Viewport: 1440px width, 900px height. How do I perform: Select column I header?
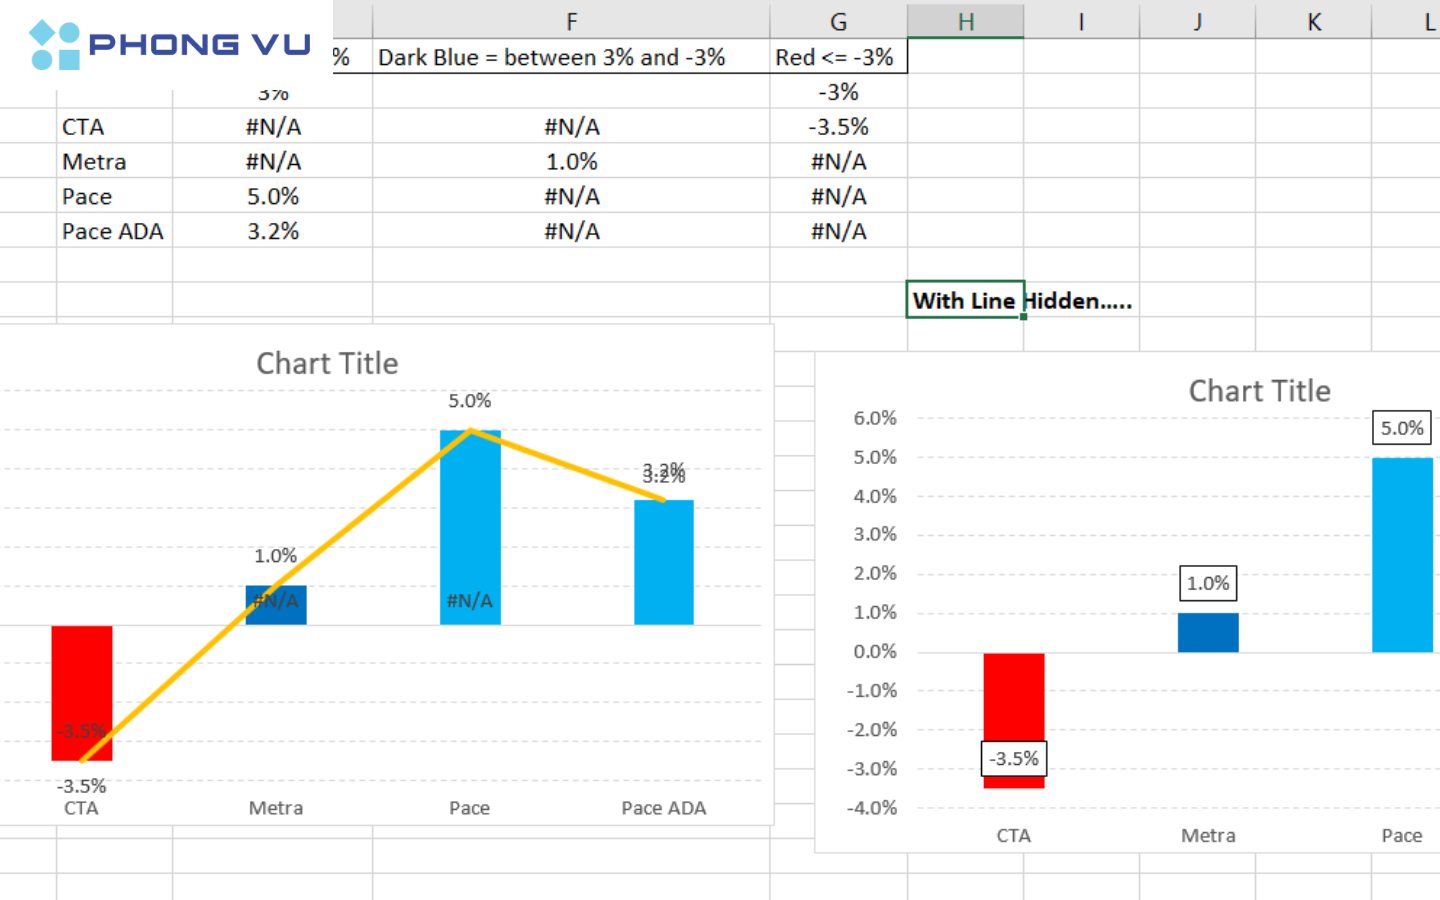pyautogui.click(x=1081, y=21)
